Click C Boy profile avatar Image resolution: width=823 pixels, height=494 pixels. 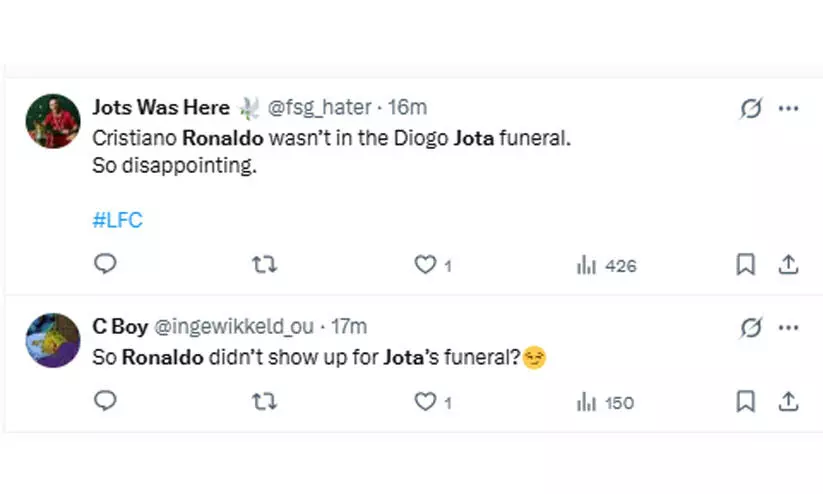[53, 340]
